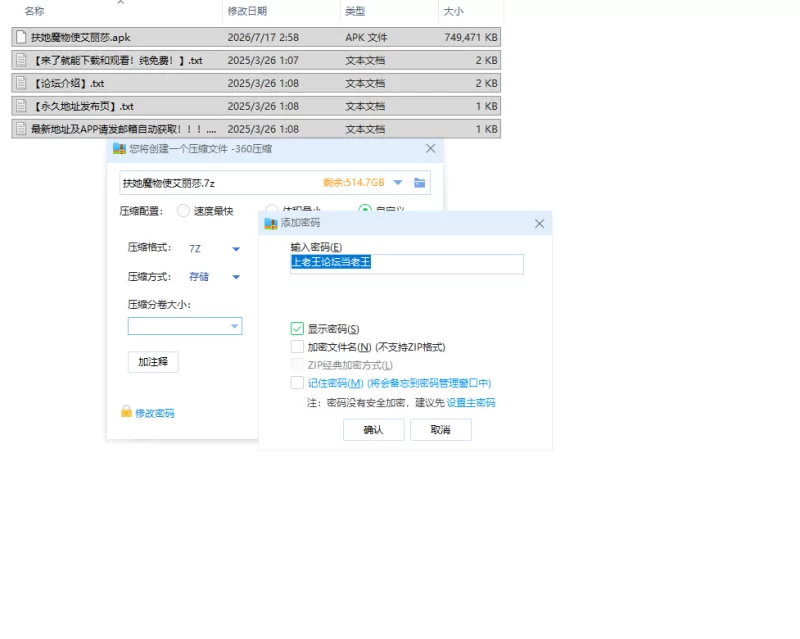Image resolution: width=800 pixels, height=639 pixels.
Task: Click the apk file icon in first row
Action: point(21,37)
